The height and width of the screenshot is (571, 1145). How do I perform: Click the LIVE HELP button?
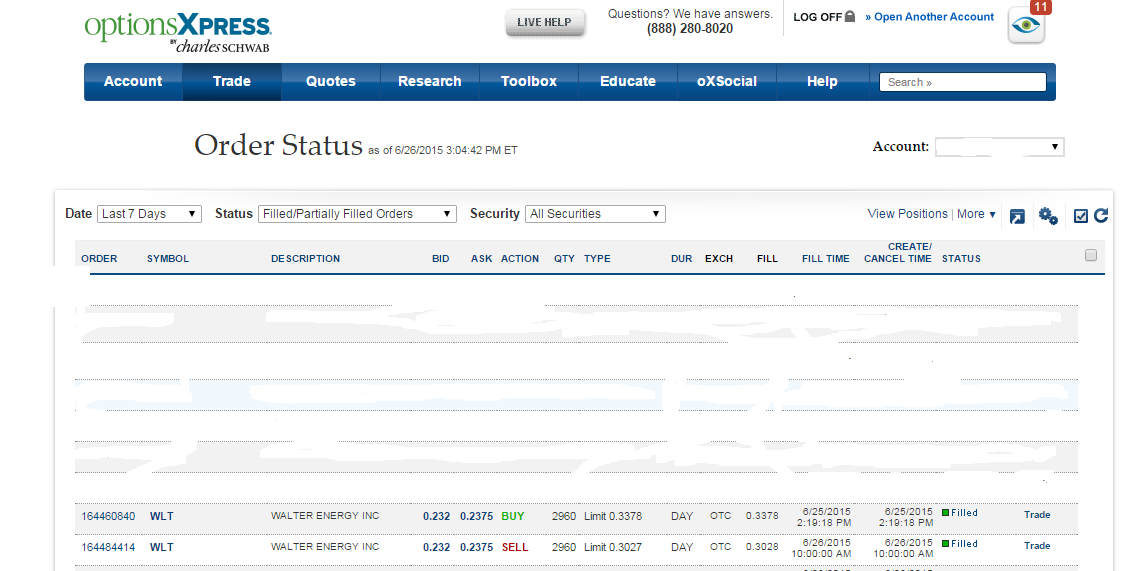click(545, 23)
